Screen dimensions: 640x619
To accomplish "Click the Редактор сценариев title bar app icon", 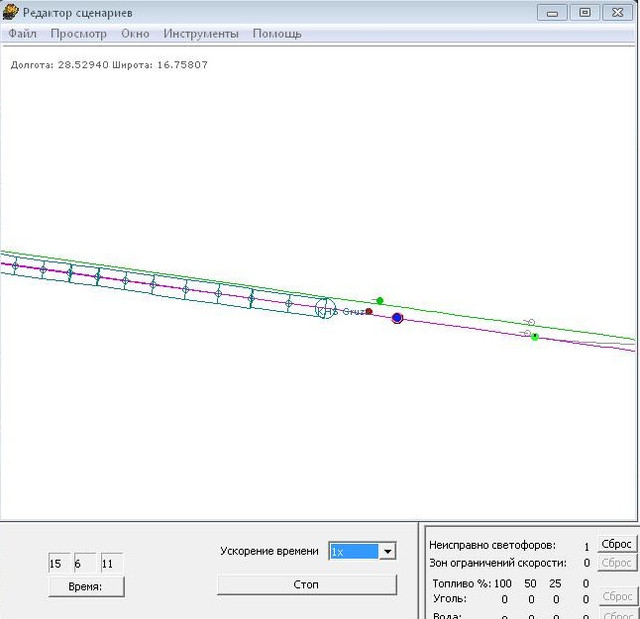I will pyautogui.click(x=10, y=12).
